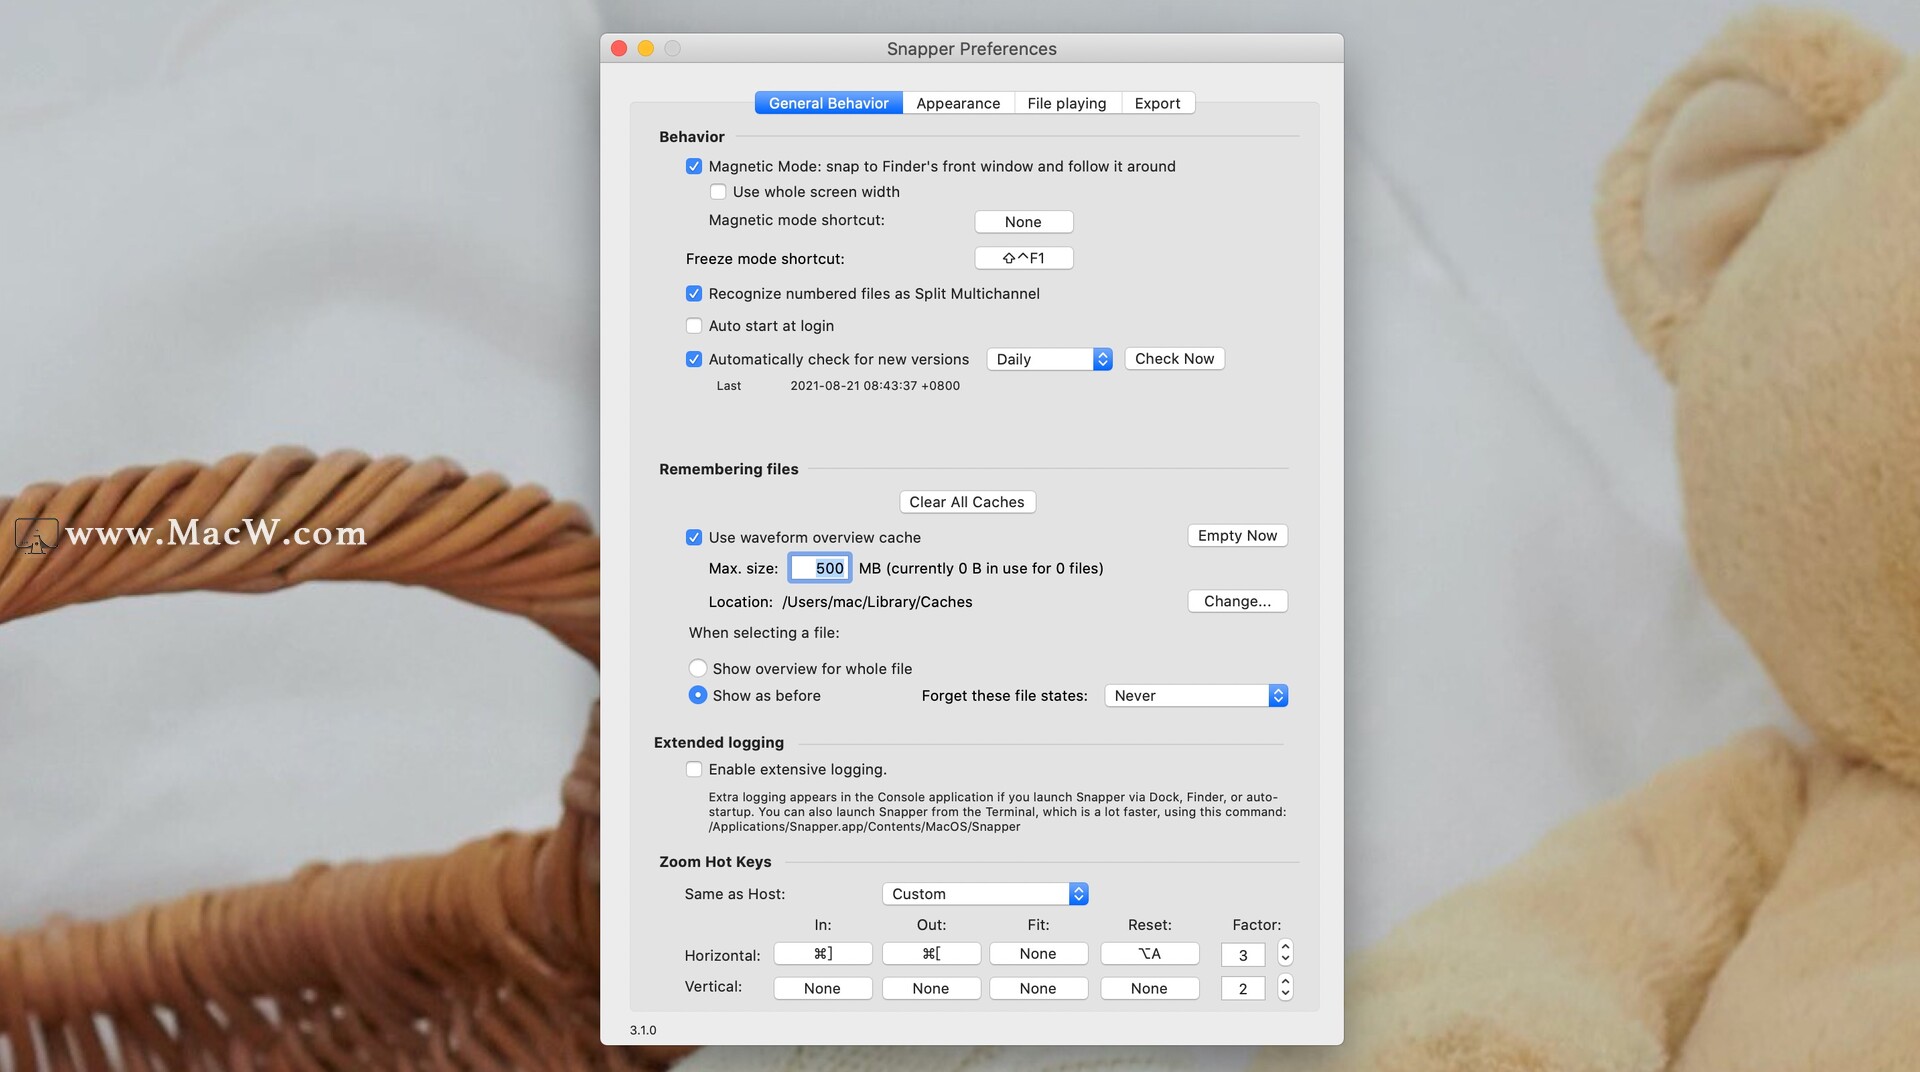Set the Vertical zoom Out shortcut
The width and height of the screenshot is (1920, 1072).
(x=931, y=988)
